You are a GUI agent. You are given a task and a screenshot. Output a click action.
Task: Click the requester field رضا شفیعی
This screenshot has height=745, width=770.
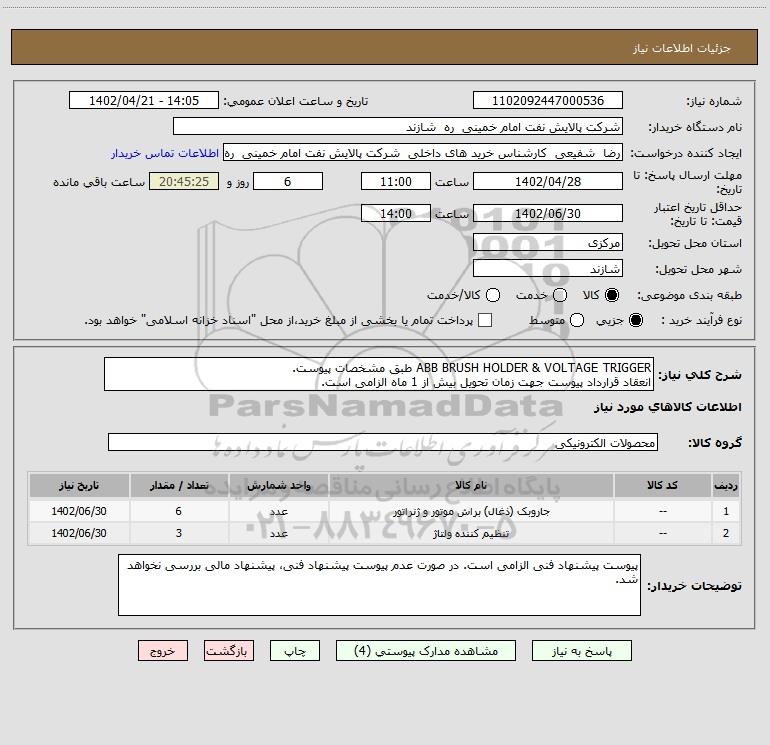423,153
